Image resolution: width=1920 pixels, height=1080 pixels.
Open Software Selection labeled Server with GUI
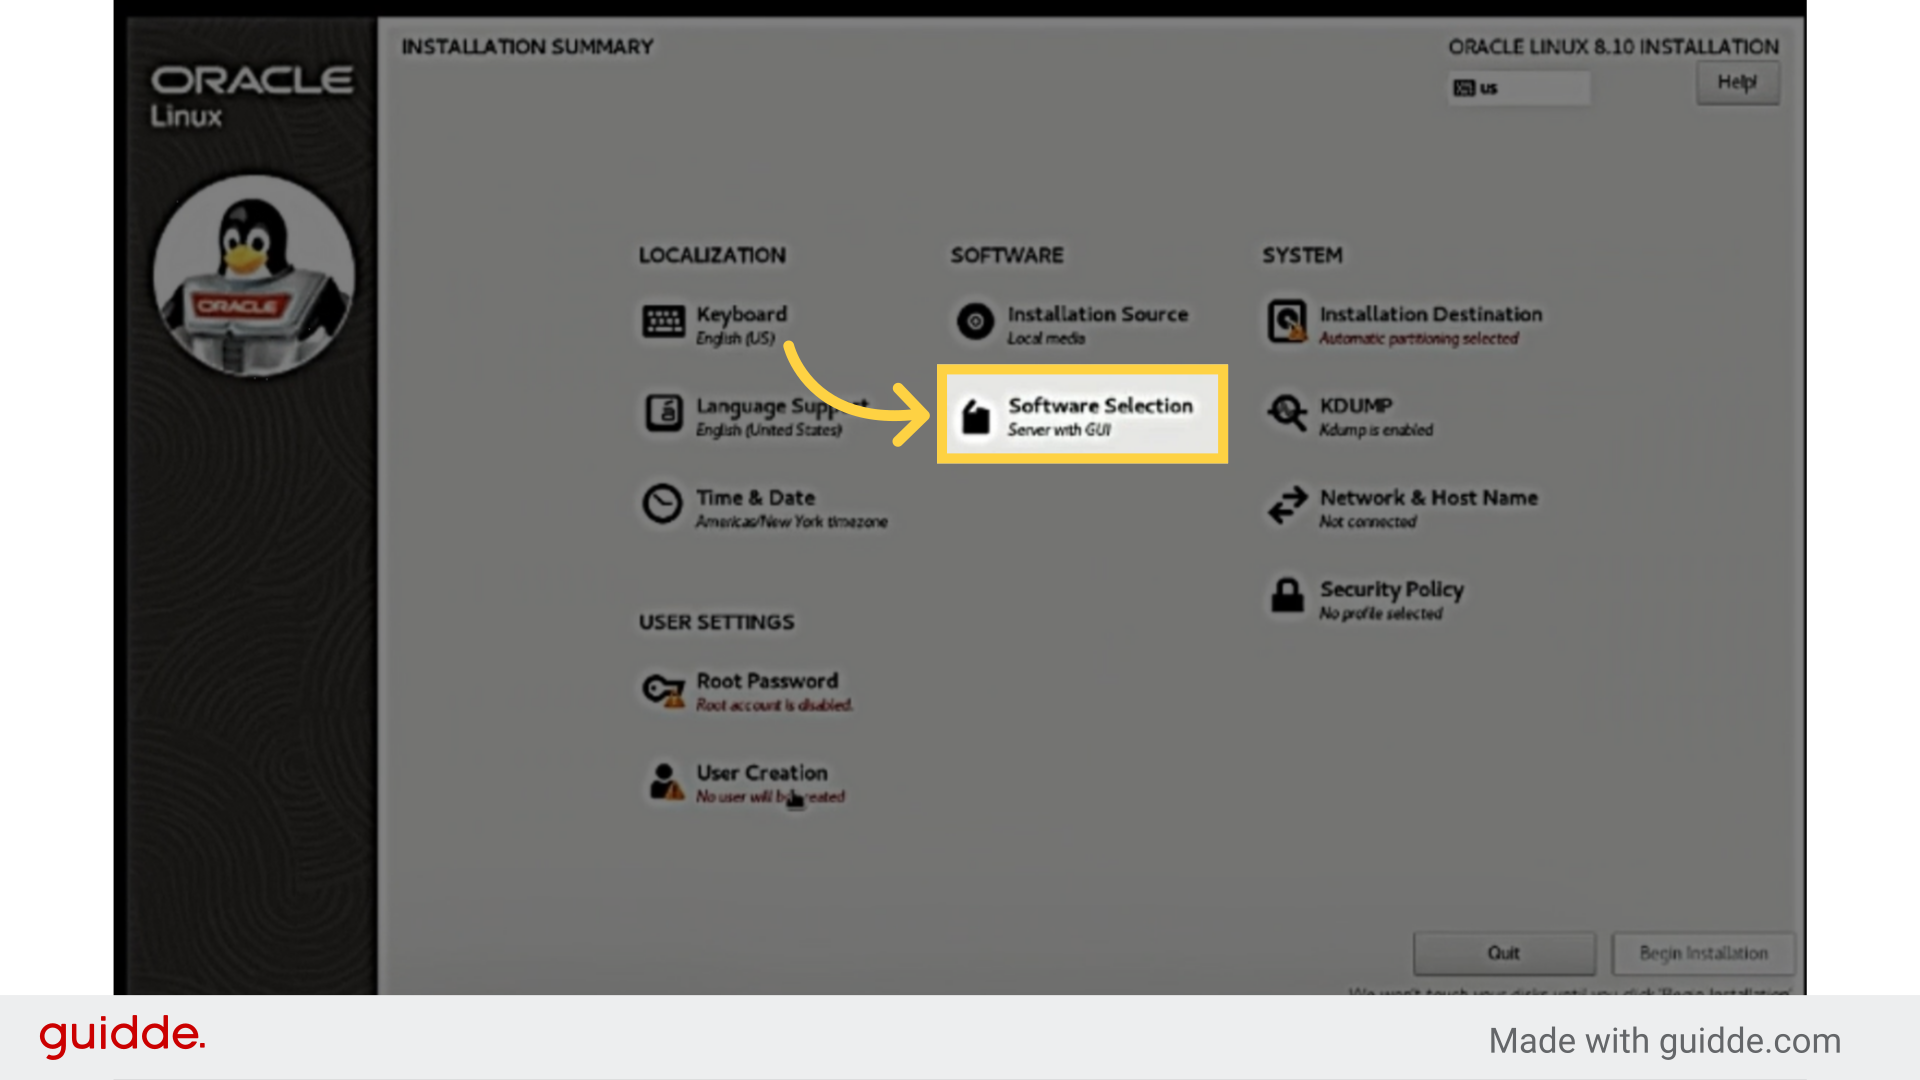(1100, 415)
